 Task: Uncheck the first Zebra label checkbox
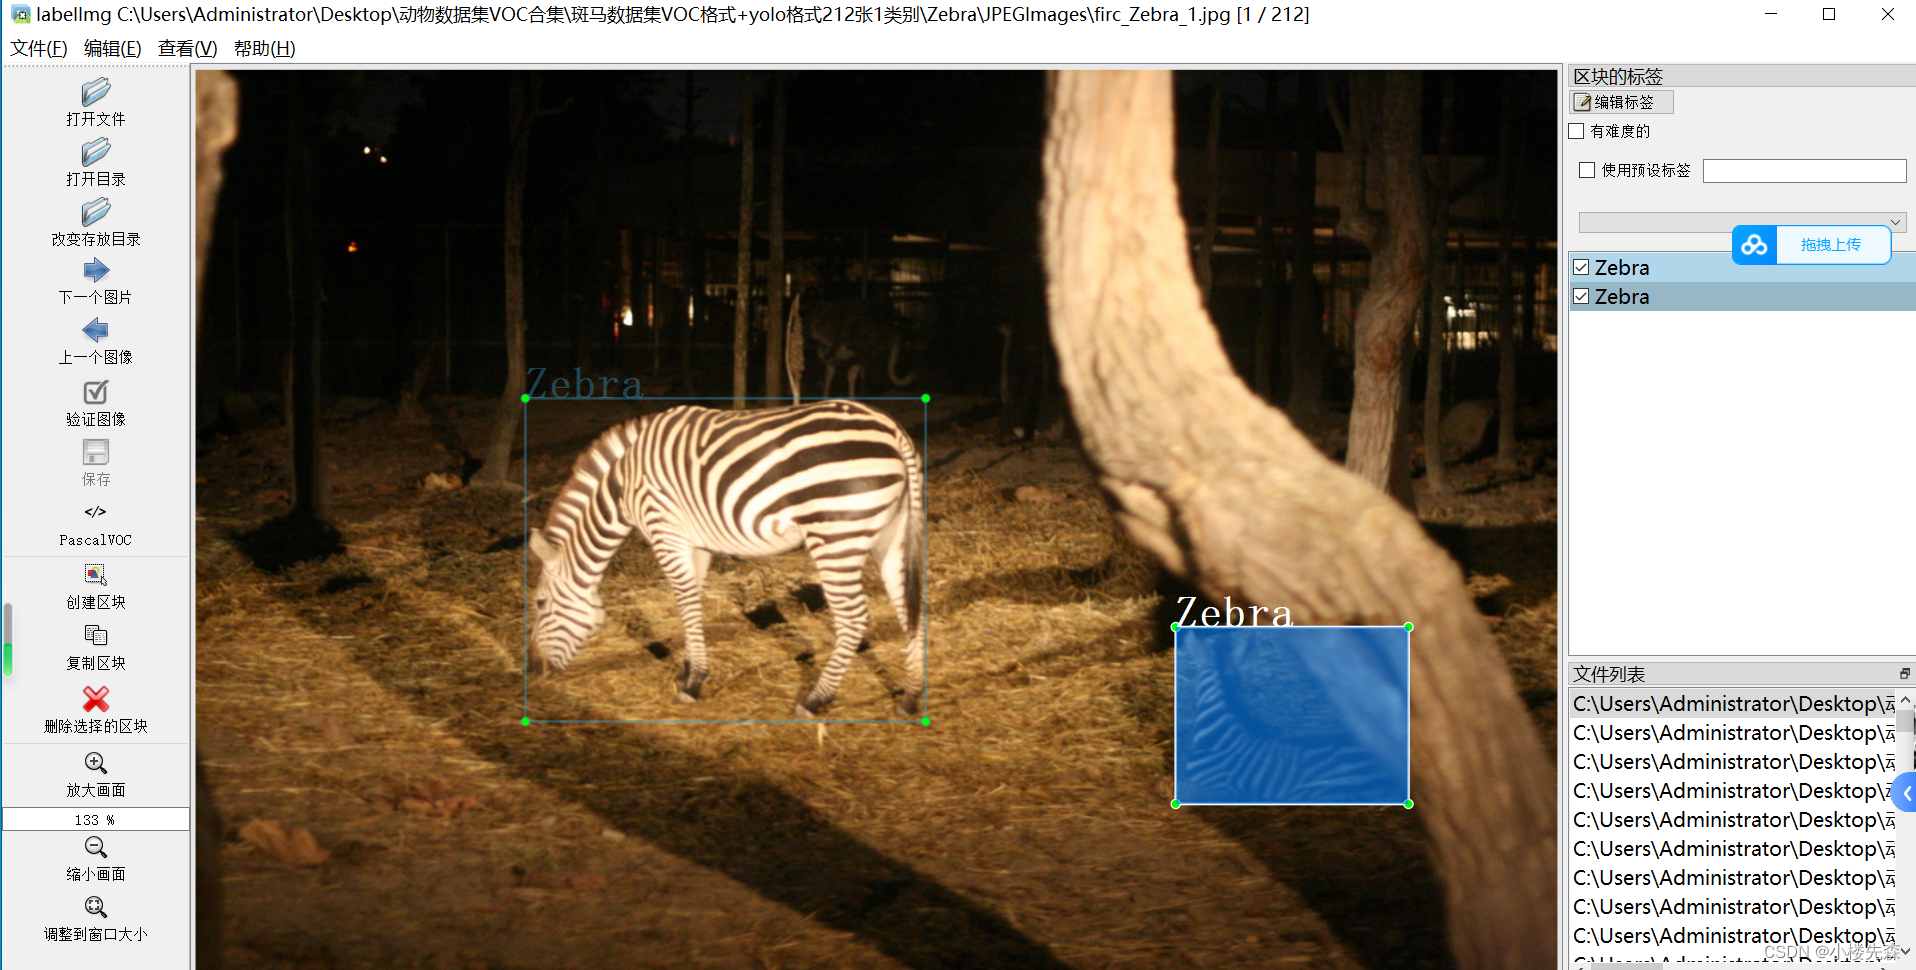(x=1581, y=267)
